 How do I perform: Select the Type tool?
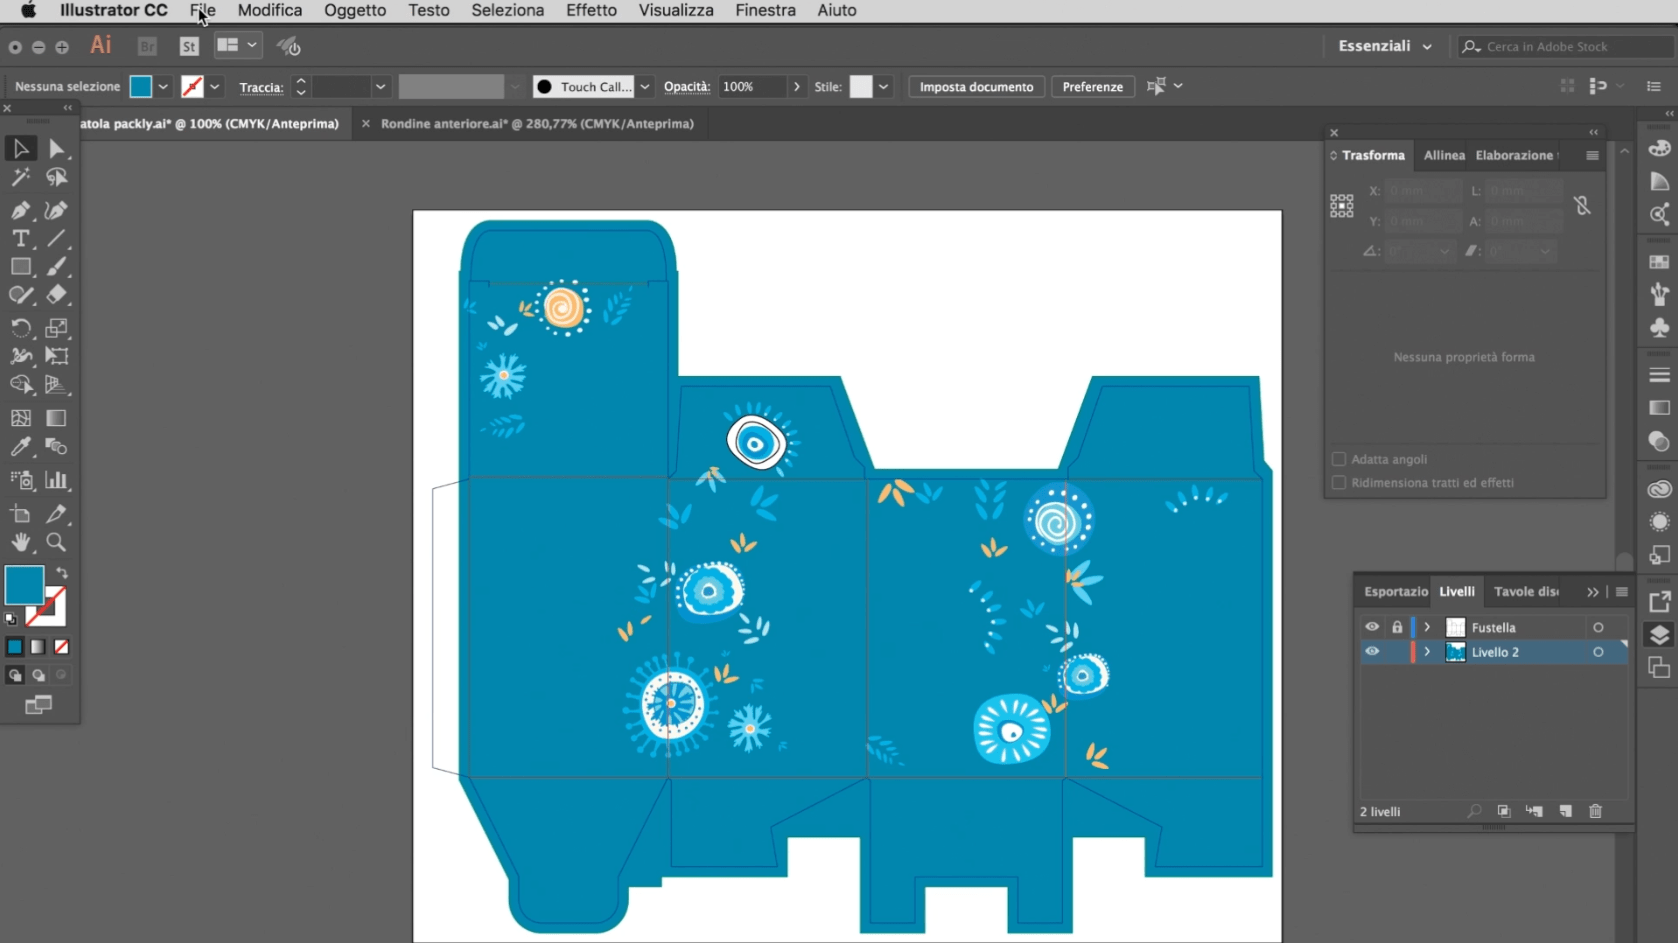pos(21,238)
